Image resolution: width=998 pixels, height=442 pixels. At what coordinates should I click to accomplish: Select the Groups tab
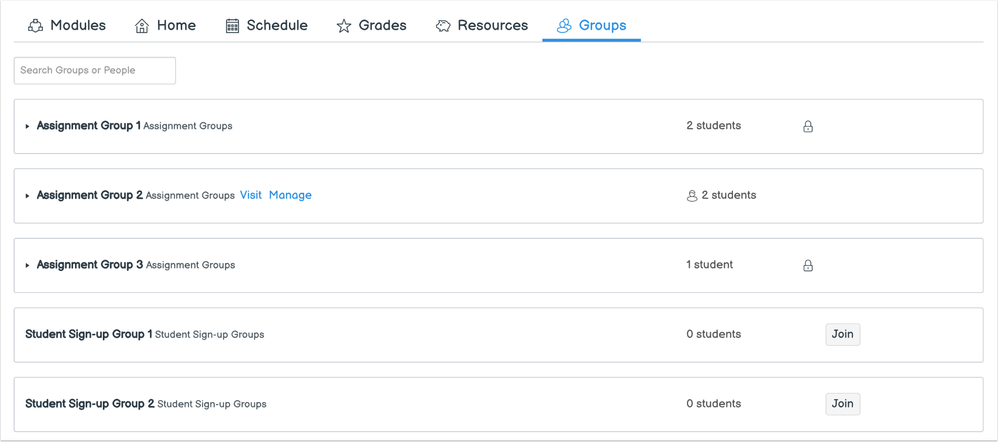591,26
